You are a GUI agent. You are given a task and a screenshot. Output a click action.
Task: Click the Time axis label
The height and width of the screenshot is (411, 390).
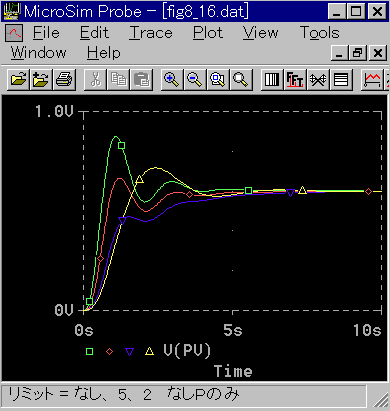point(233,371)
